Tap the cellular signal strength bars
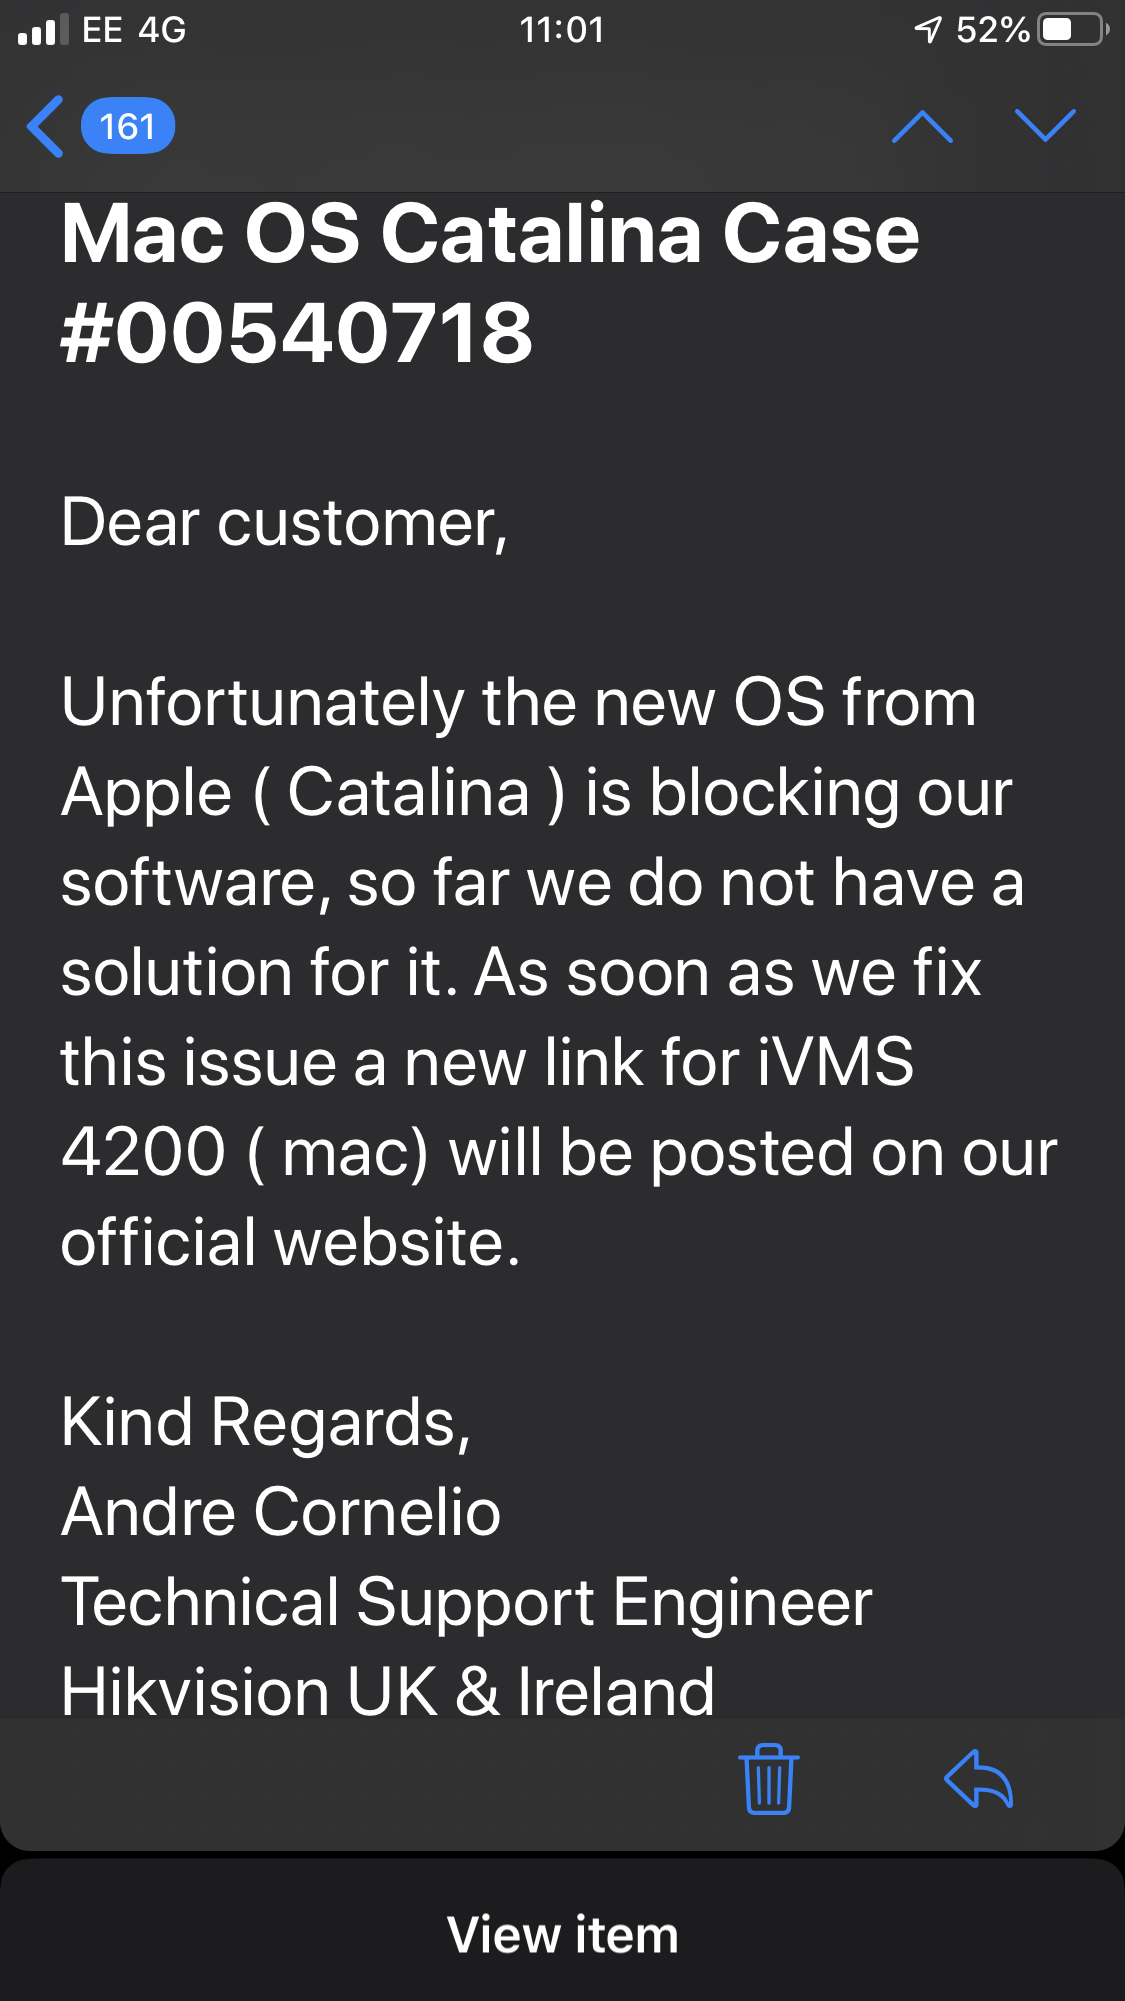 tap(42, 30)
